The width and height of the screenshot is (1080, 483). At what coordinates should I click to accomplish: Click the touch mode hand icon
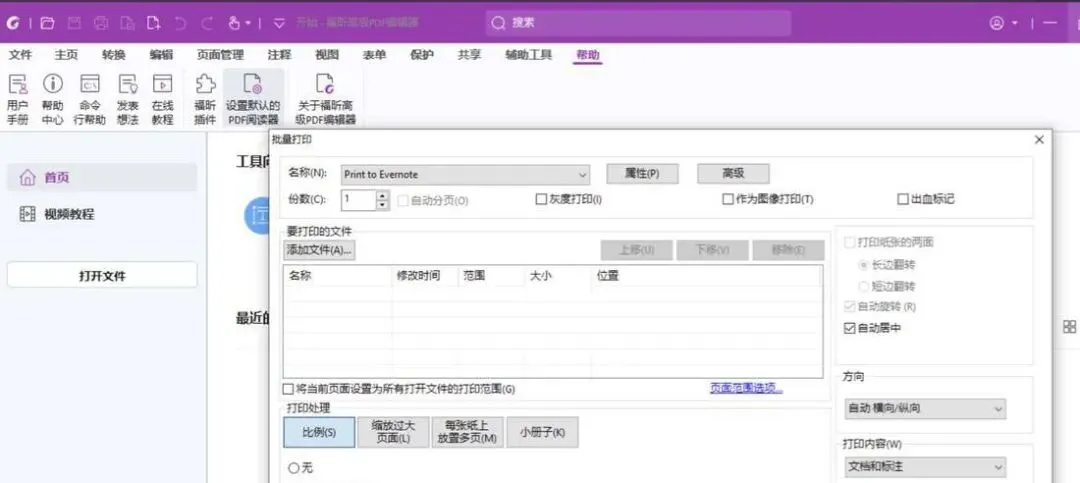pyautogui.click(x=234, y=23)
